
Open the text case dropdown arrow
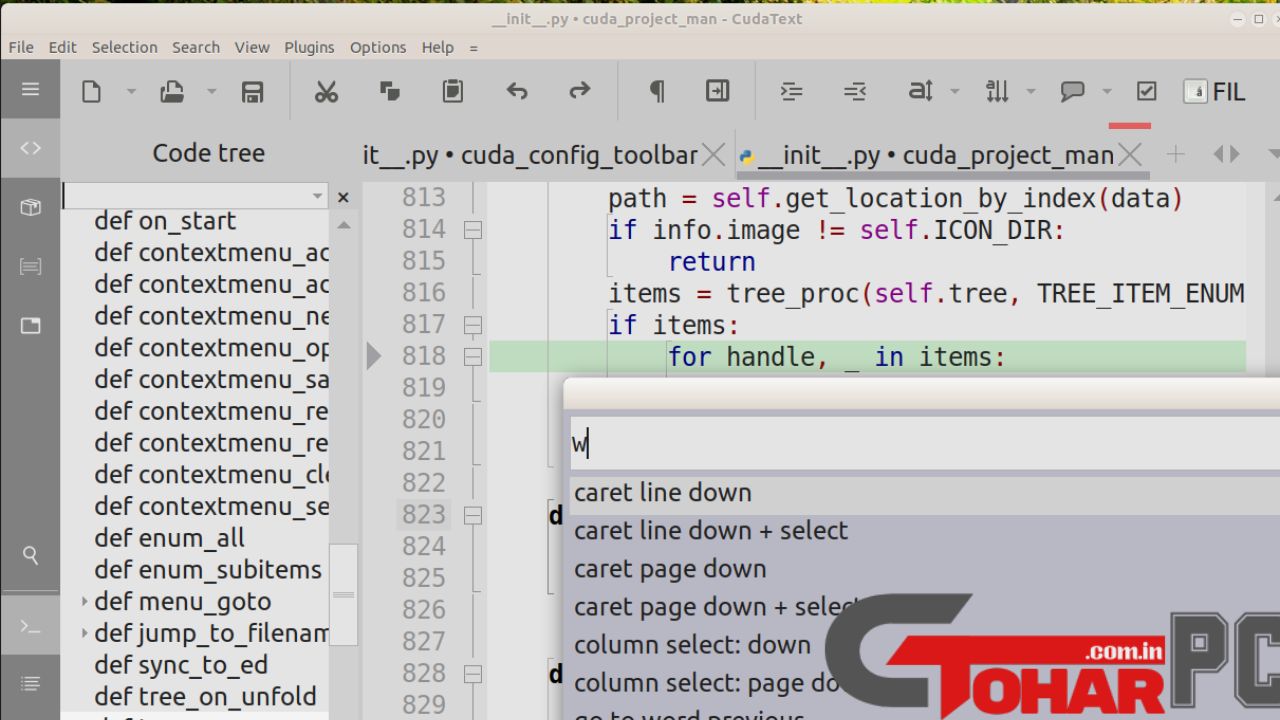(955, 92)
